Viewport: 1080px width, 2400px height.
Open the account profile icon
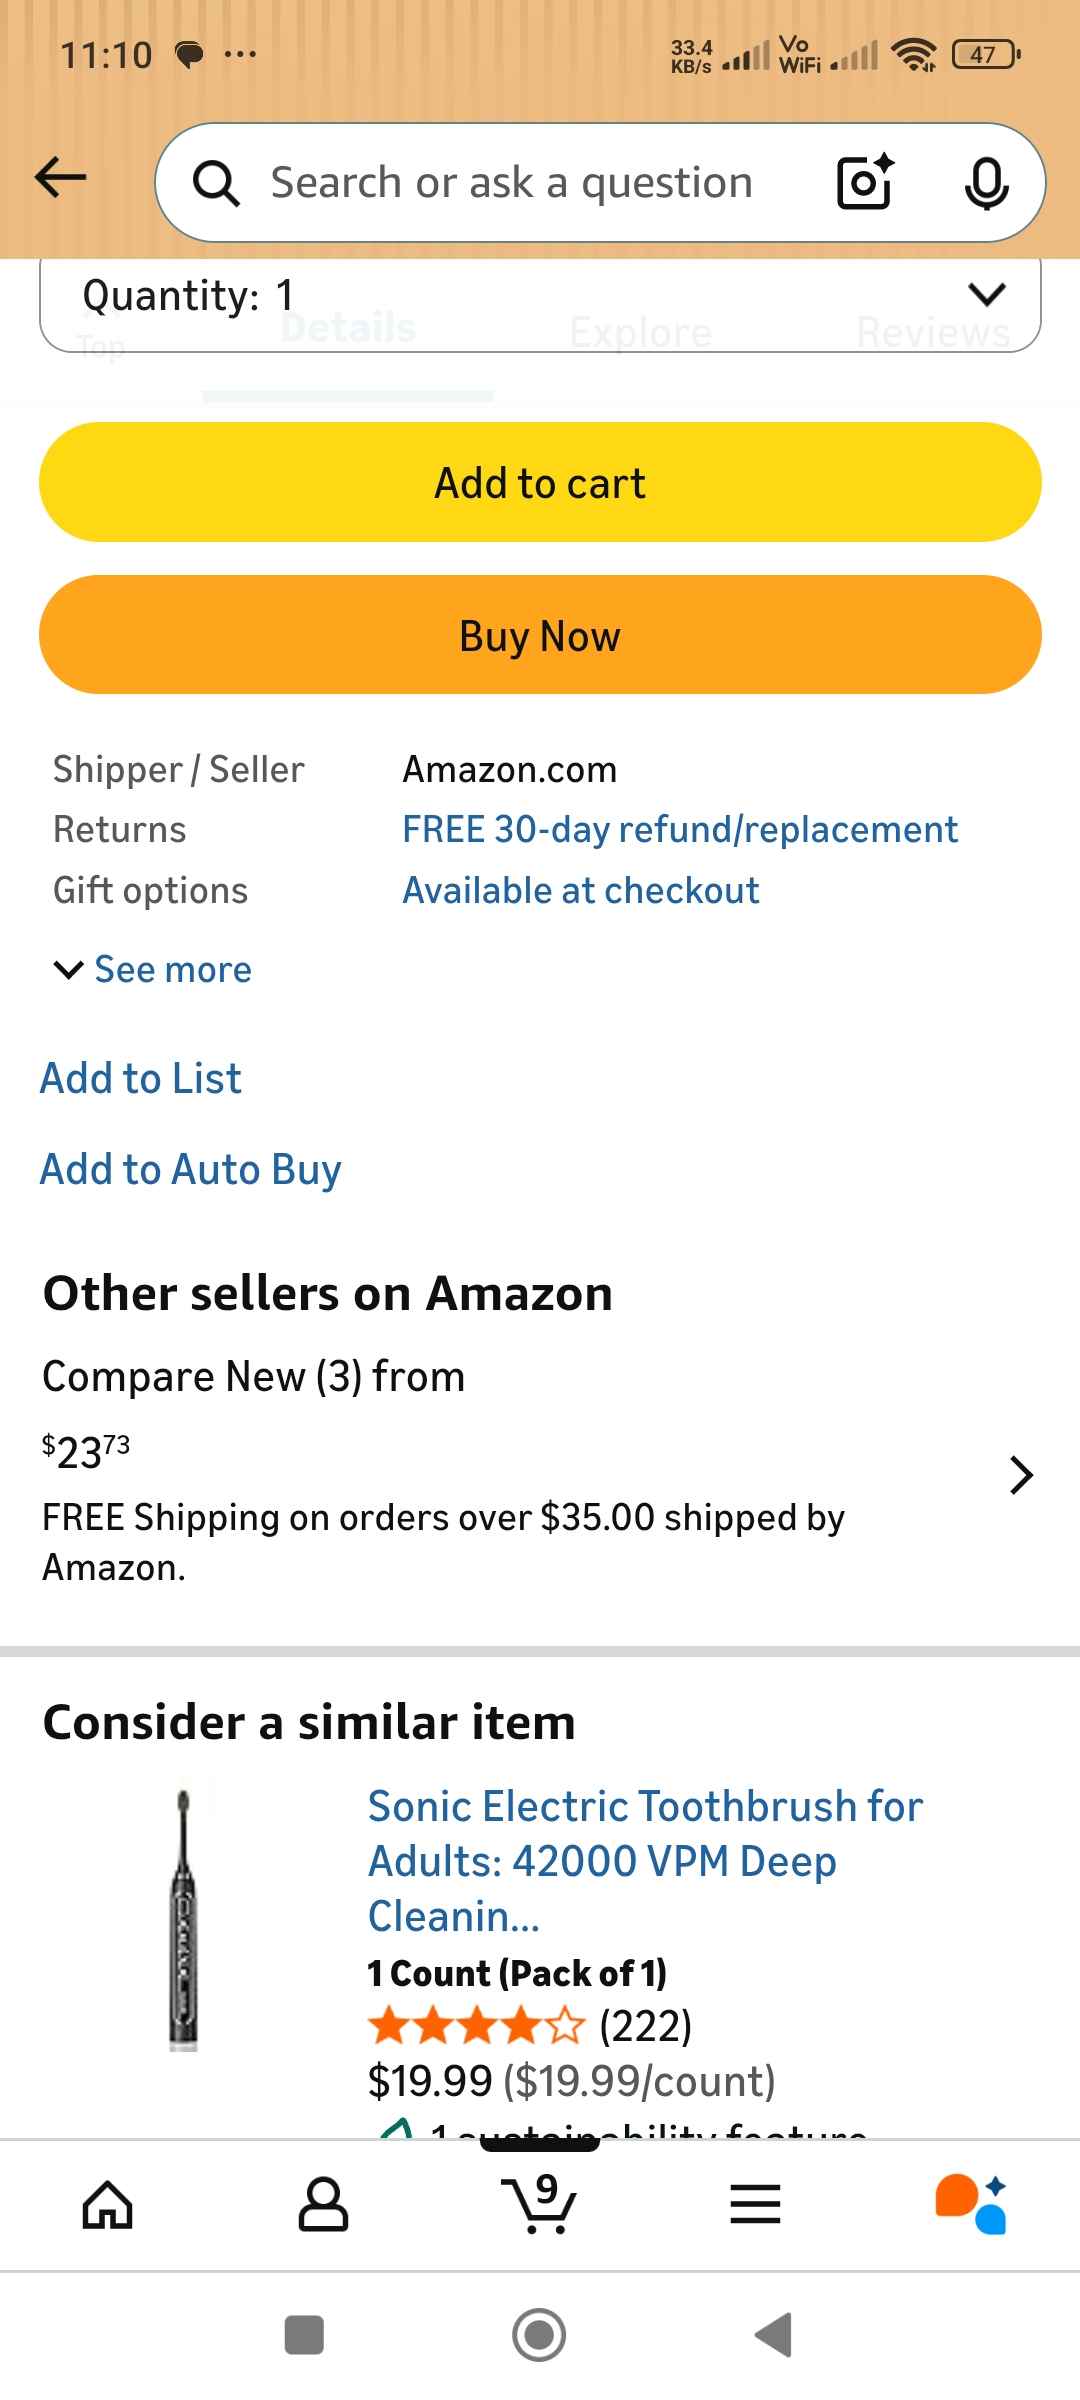(323, 2205)
